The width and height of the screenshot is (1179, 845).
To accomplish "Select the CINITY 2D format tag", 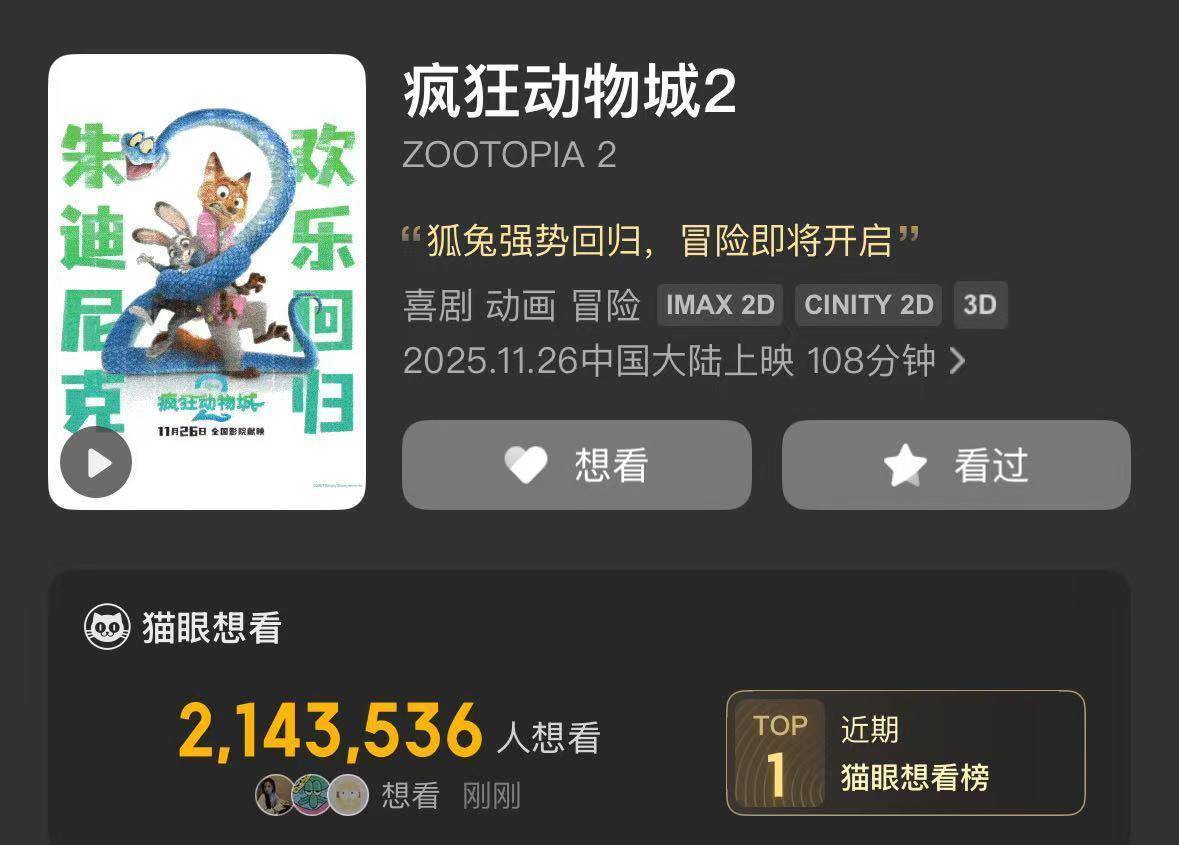I will pos(868,304).
